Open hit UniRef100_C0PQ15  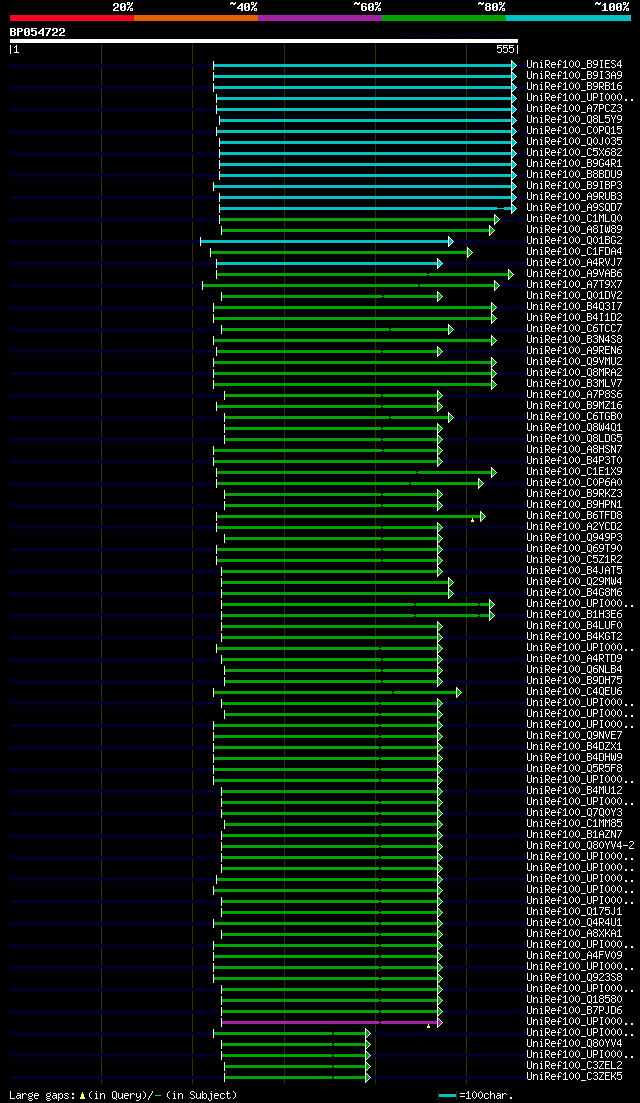(574, 130)
